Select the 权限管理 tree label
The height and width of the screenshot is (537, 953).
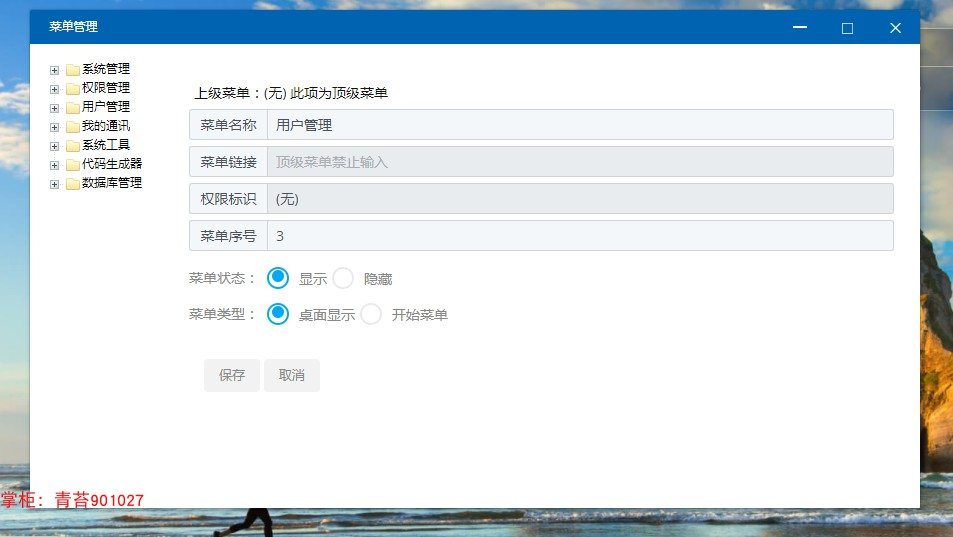click(x=106, y=87)
